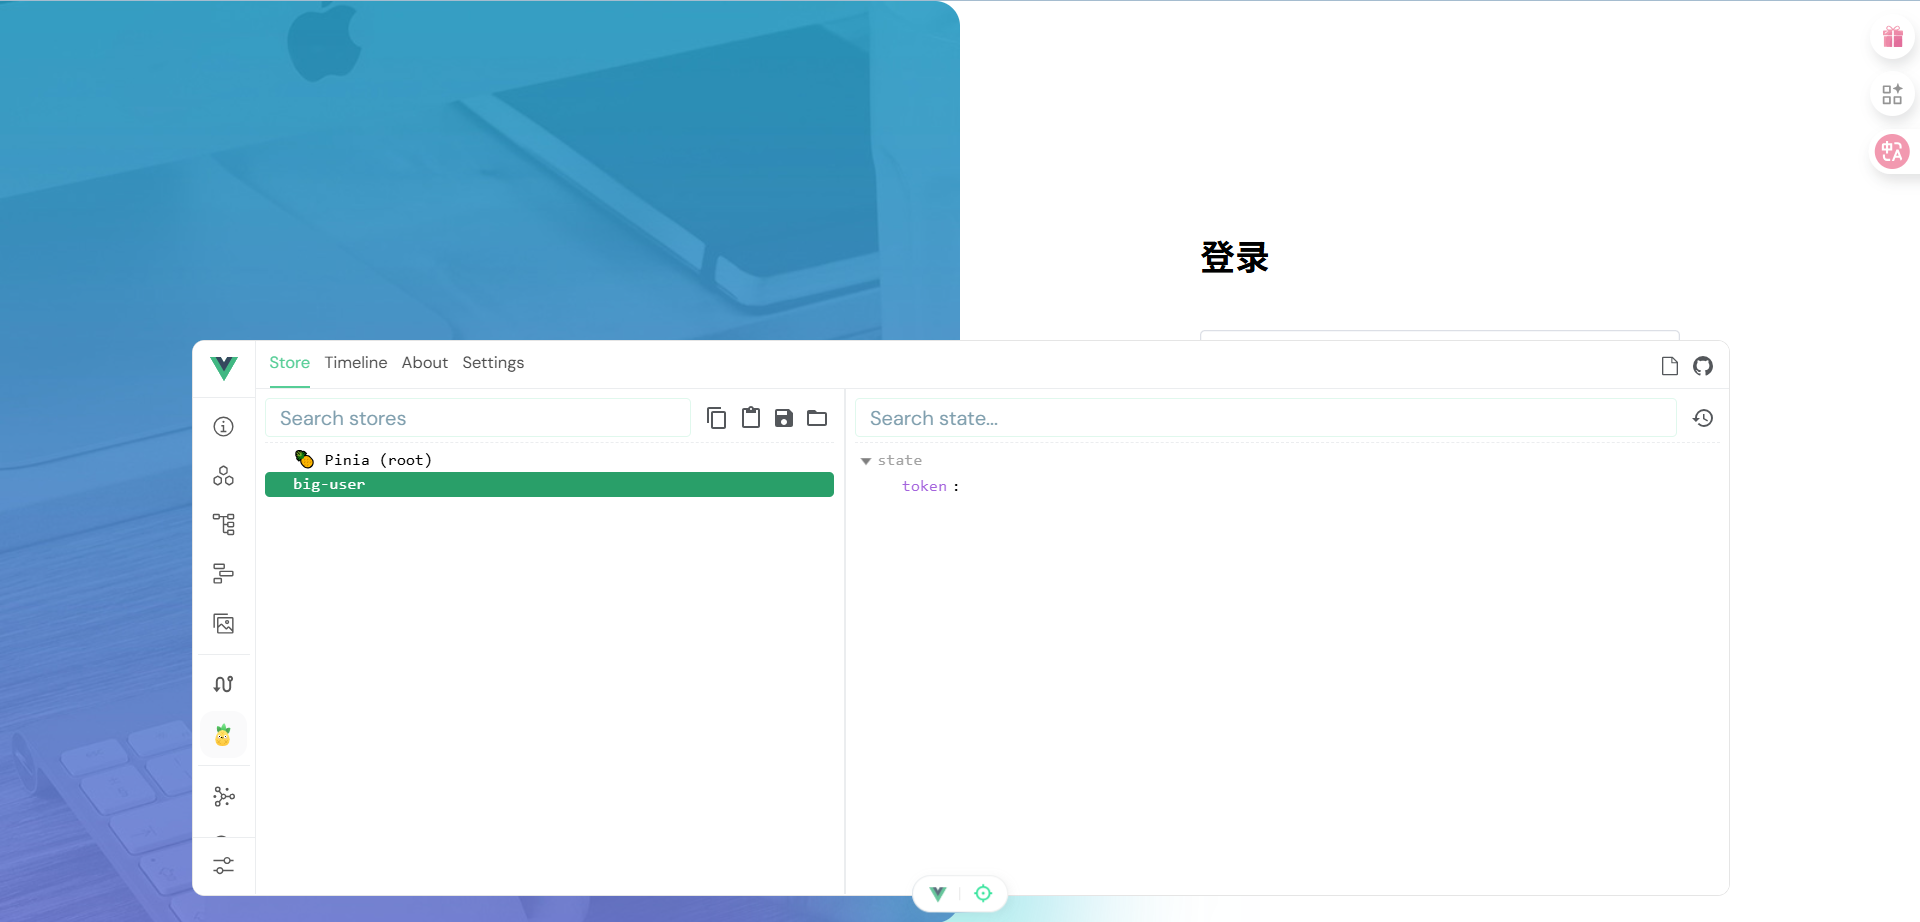Select the Pinia pineapple icon in sidebar
Viewport: 1920px width, 922px height.
click(223, 736)
